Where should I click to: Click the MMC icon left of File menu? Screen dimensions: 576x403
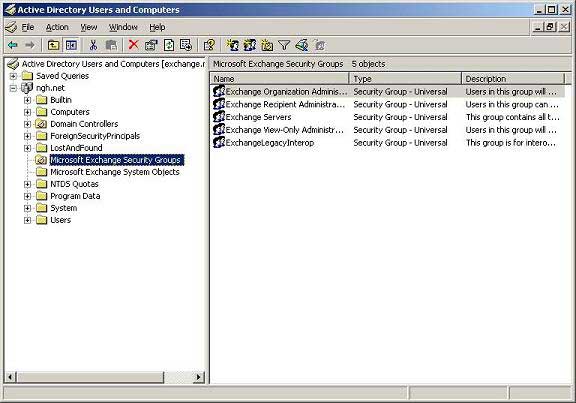11,27
